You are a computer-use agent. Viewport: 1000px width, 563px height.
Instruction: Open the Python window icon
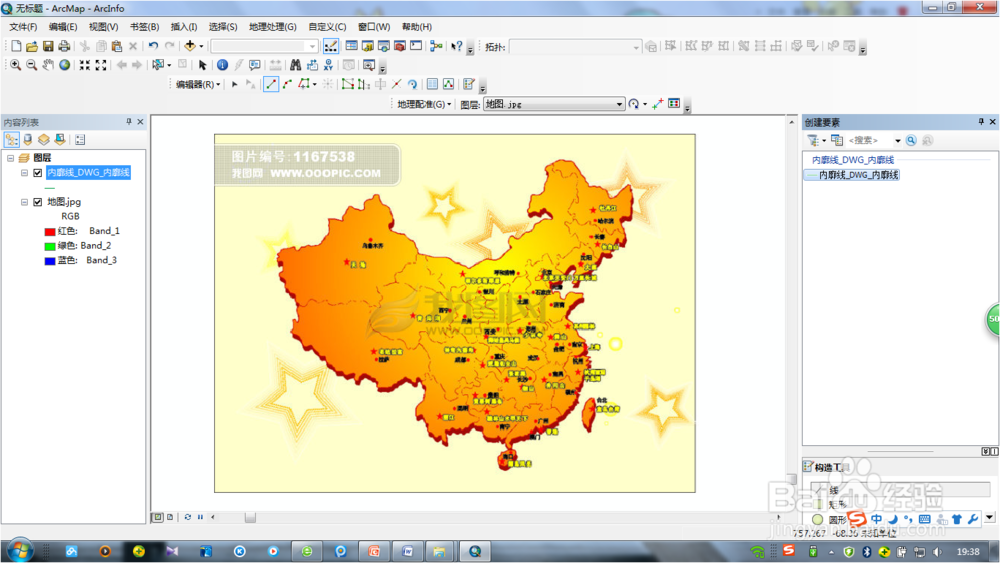416,46
